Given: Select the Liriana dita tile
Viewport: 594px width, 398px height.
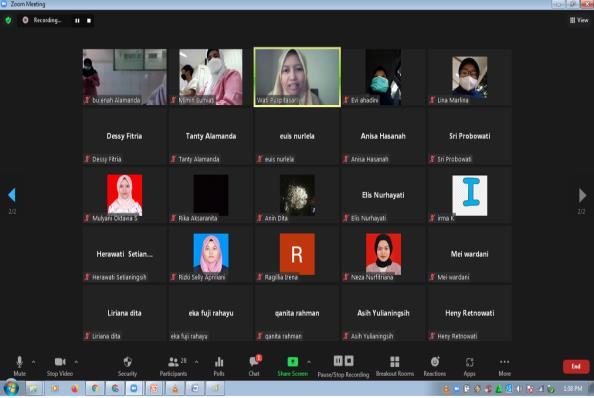Looking at the screenshot, I should (125, 313).
